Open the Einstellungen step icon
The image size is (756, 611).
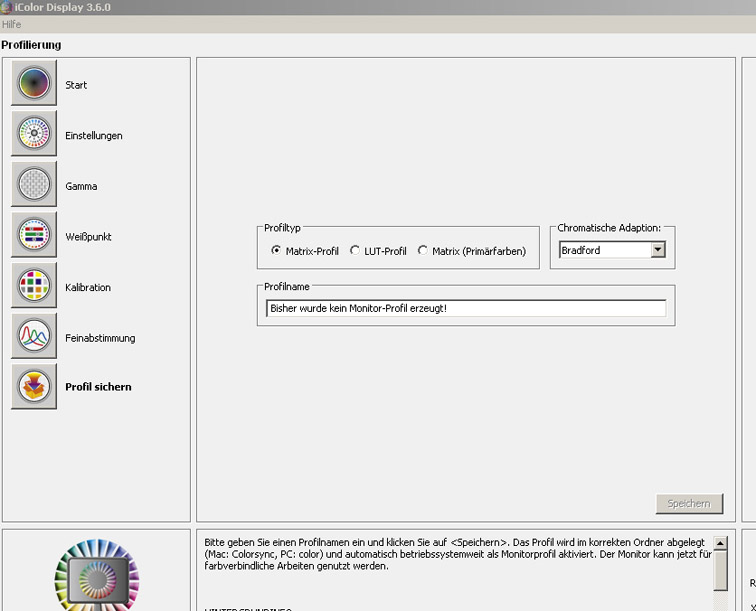(x=34, y=134)
